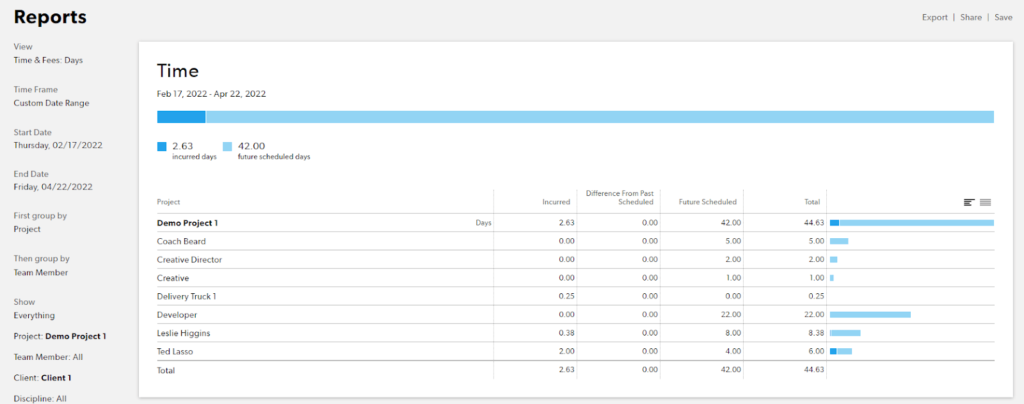Click the date range Feb 17, 2022 - Apr 22, 2022

click(x=212, y=94)
